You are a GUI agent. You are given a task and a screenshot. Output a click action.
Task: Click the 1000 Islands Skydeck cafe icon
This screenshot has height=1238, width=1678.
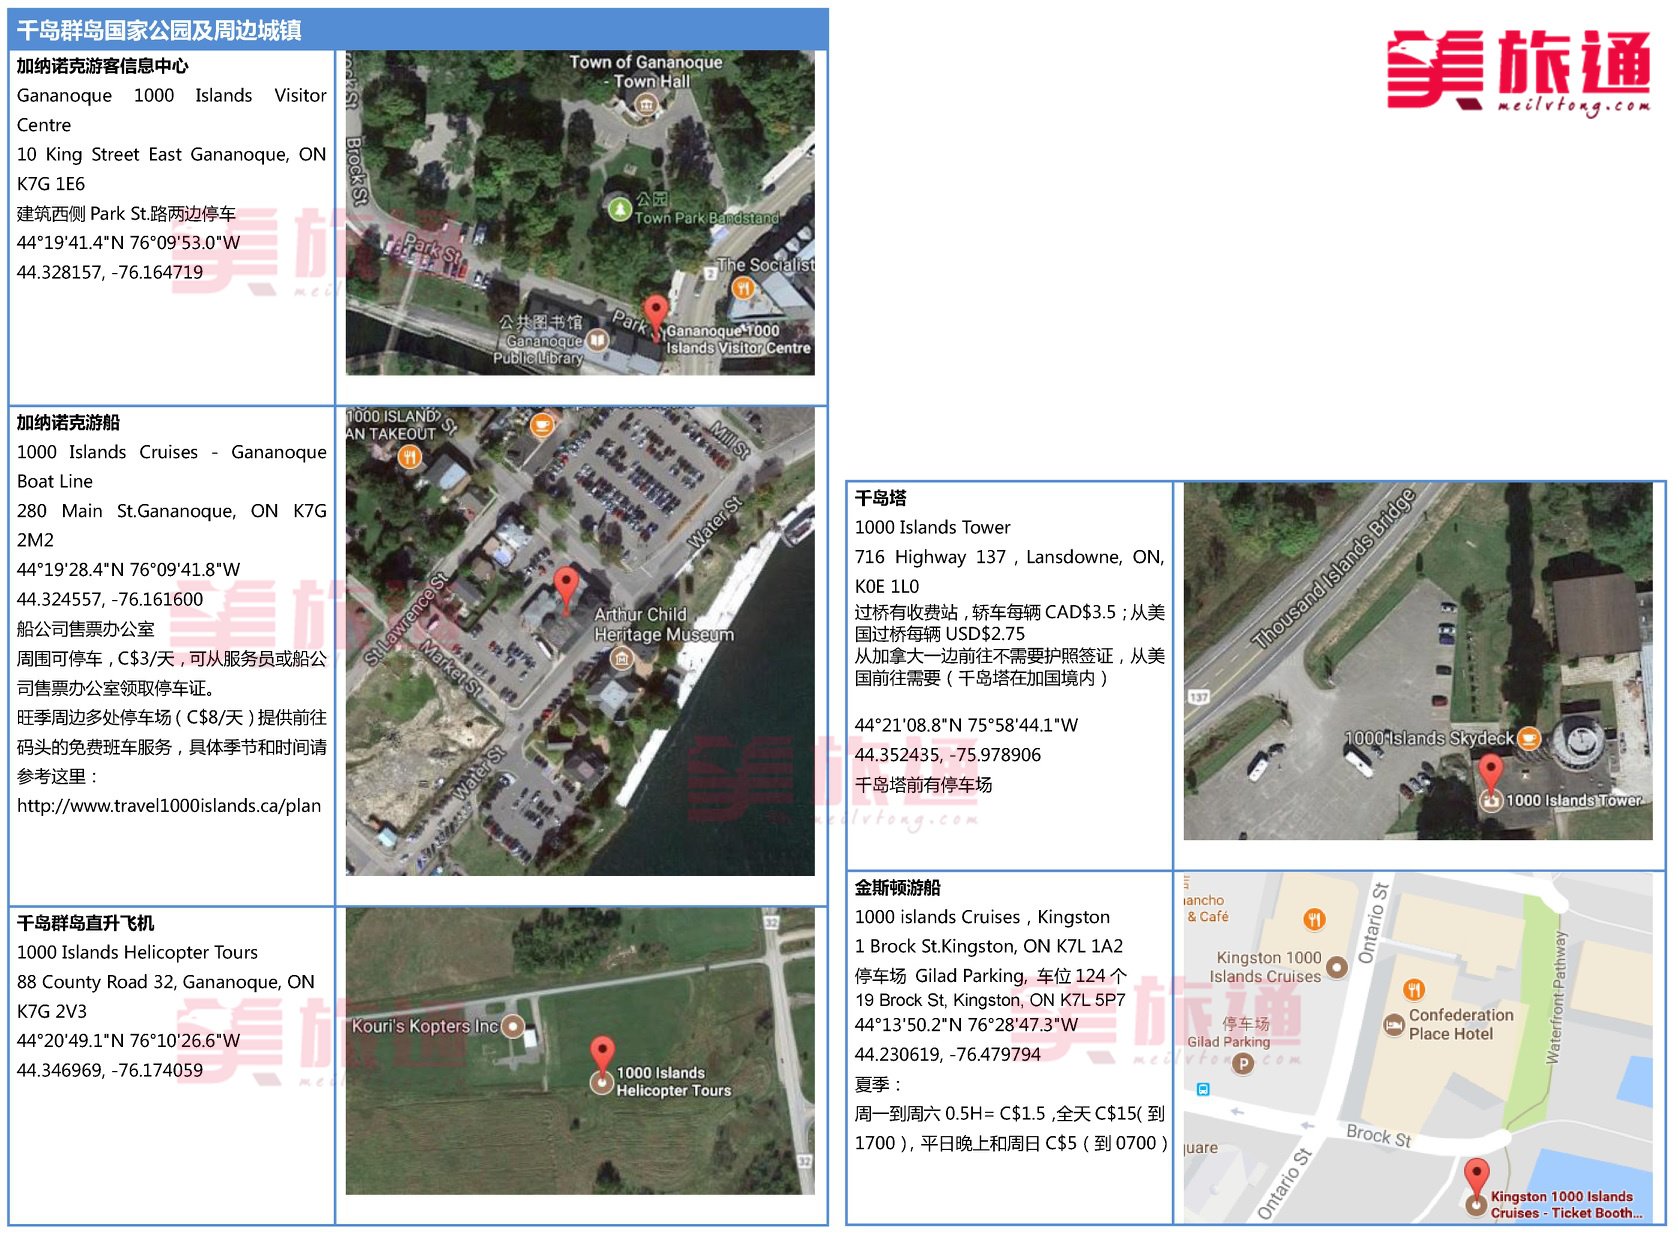click(x=1528, y=738)
